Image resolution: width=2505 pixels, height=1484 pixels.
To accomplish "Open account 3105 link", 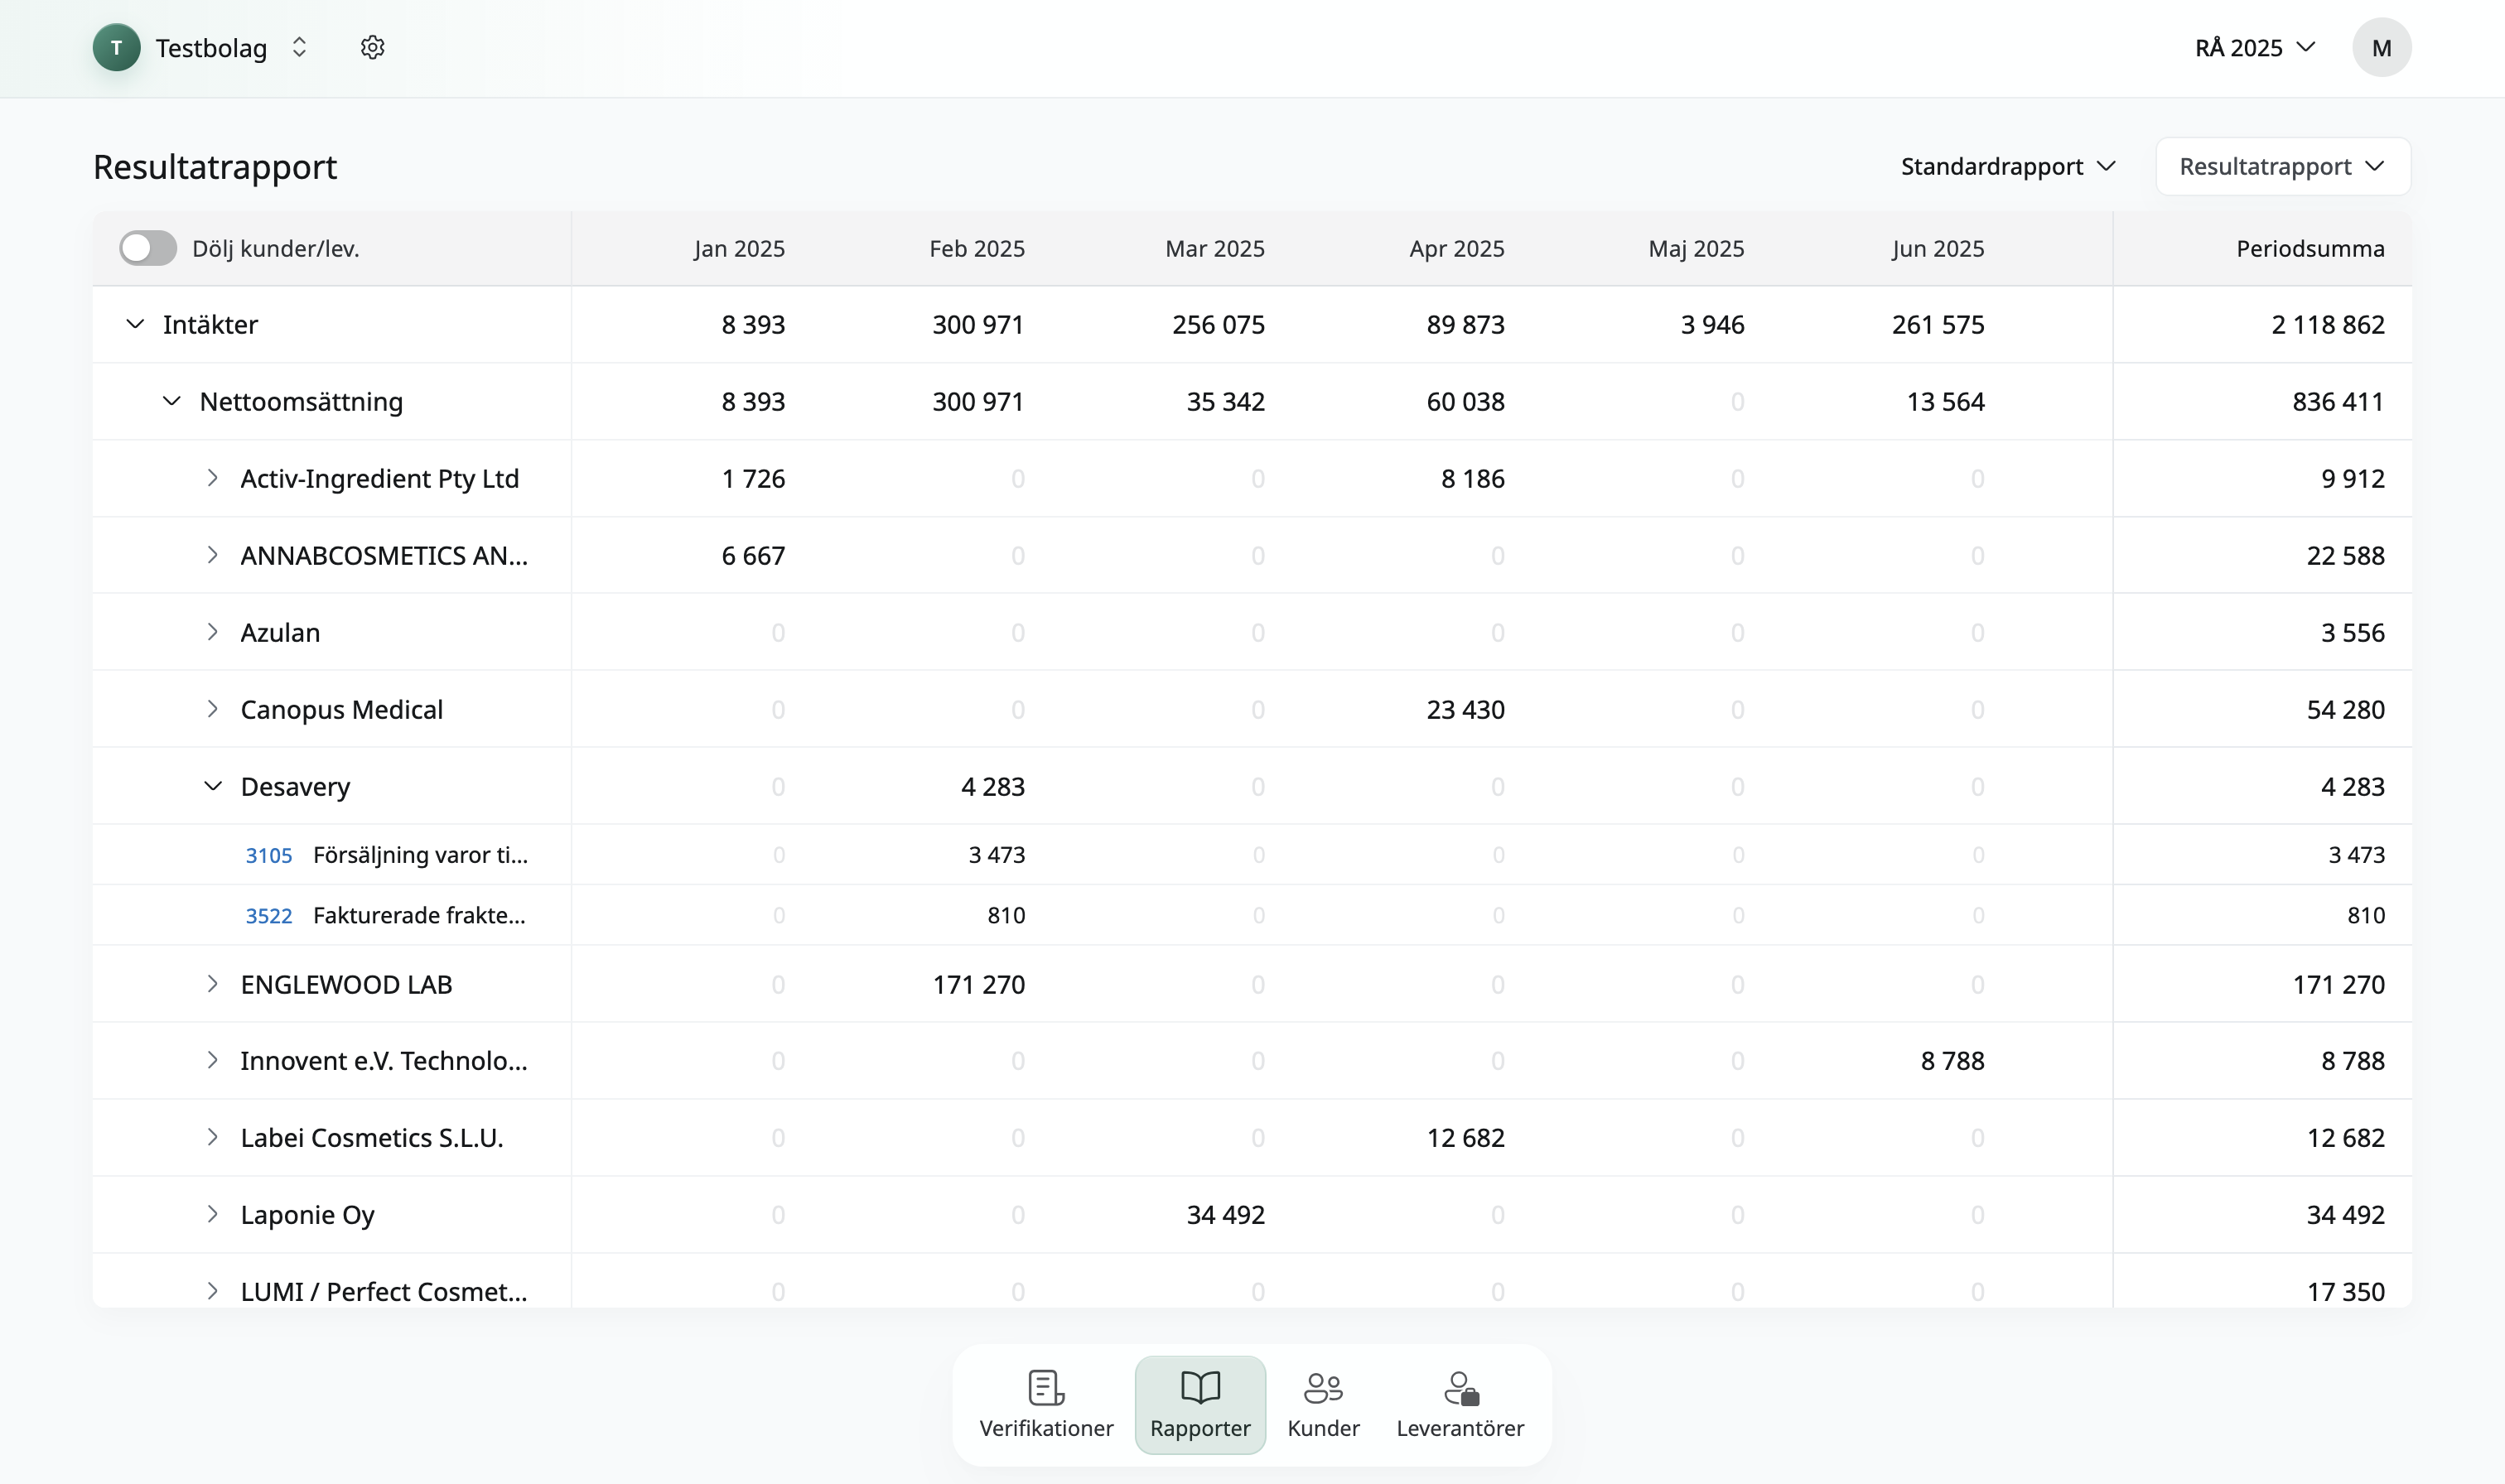I will (x=269, y=855).
